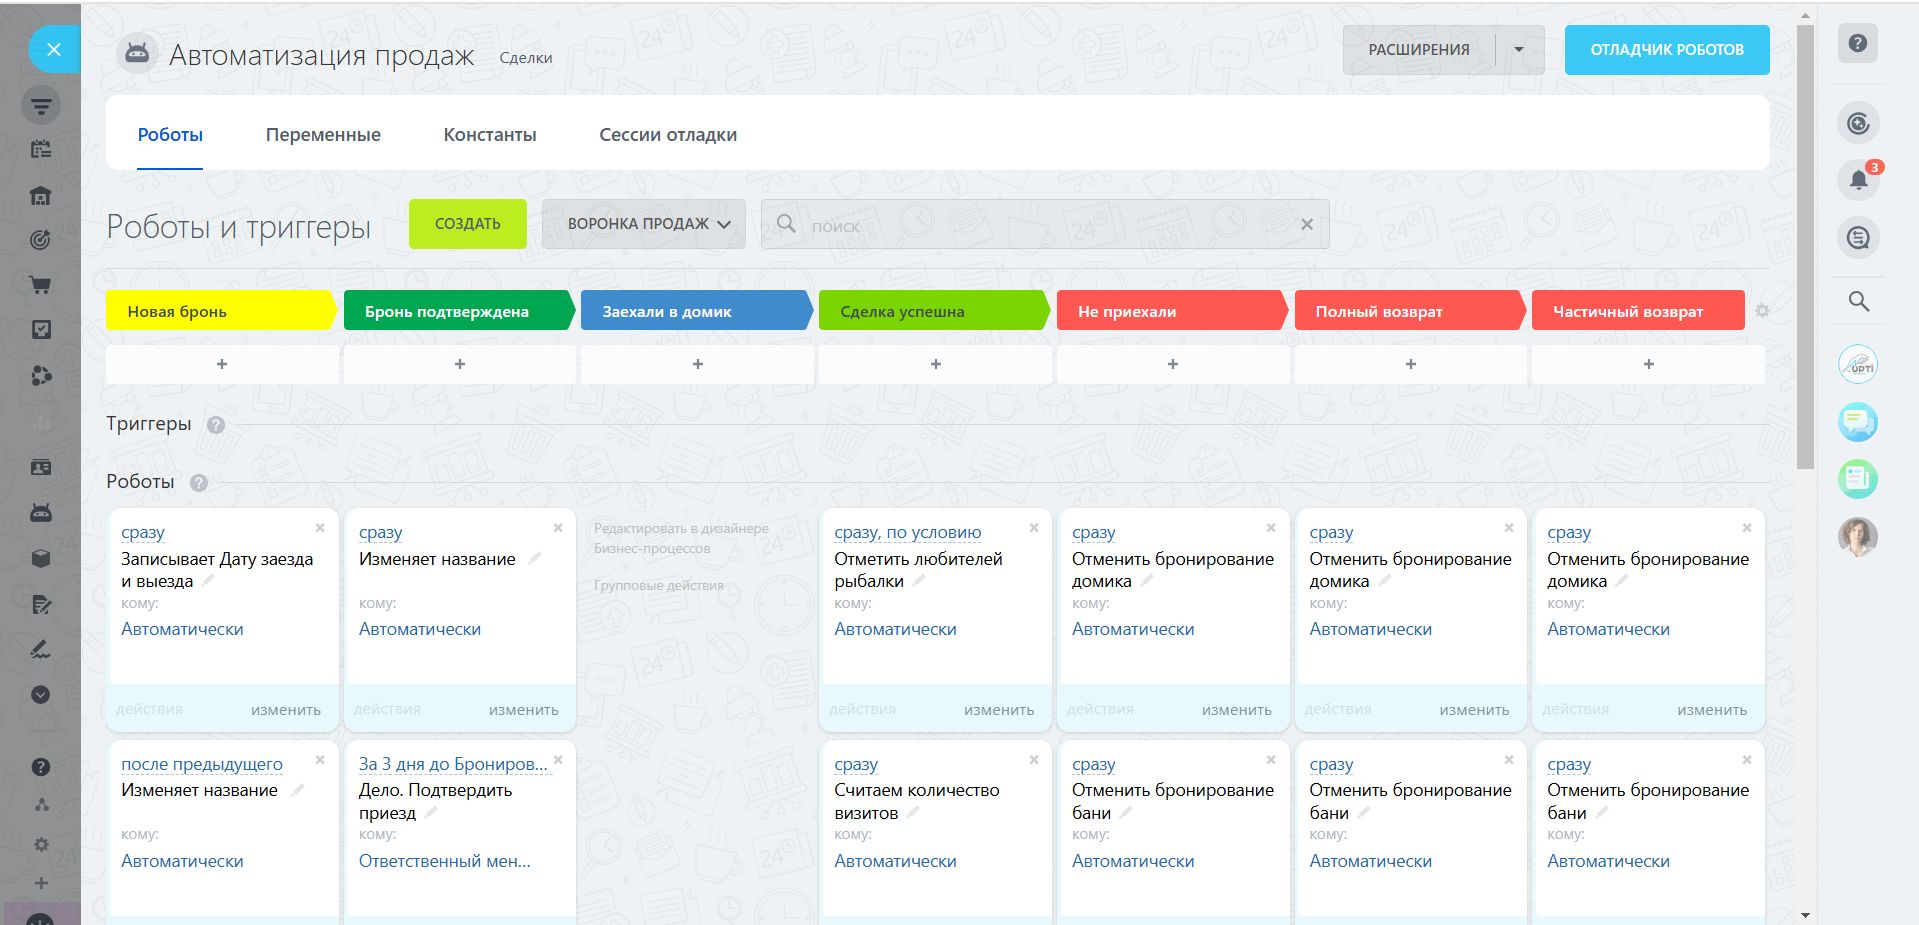1919x925 pixels.
Task: Open the magnifier search icon in right panel
Action: click(1858, 301)
